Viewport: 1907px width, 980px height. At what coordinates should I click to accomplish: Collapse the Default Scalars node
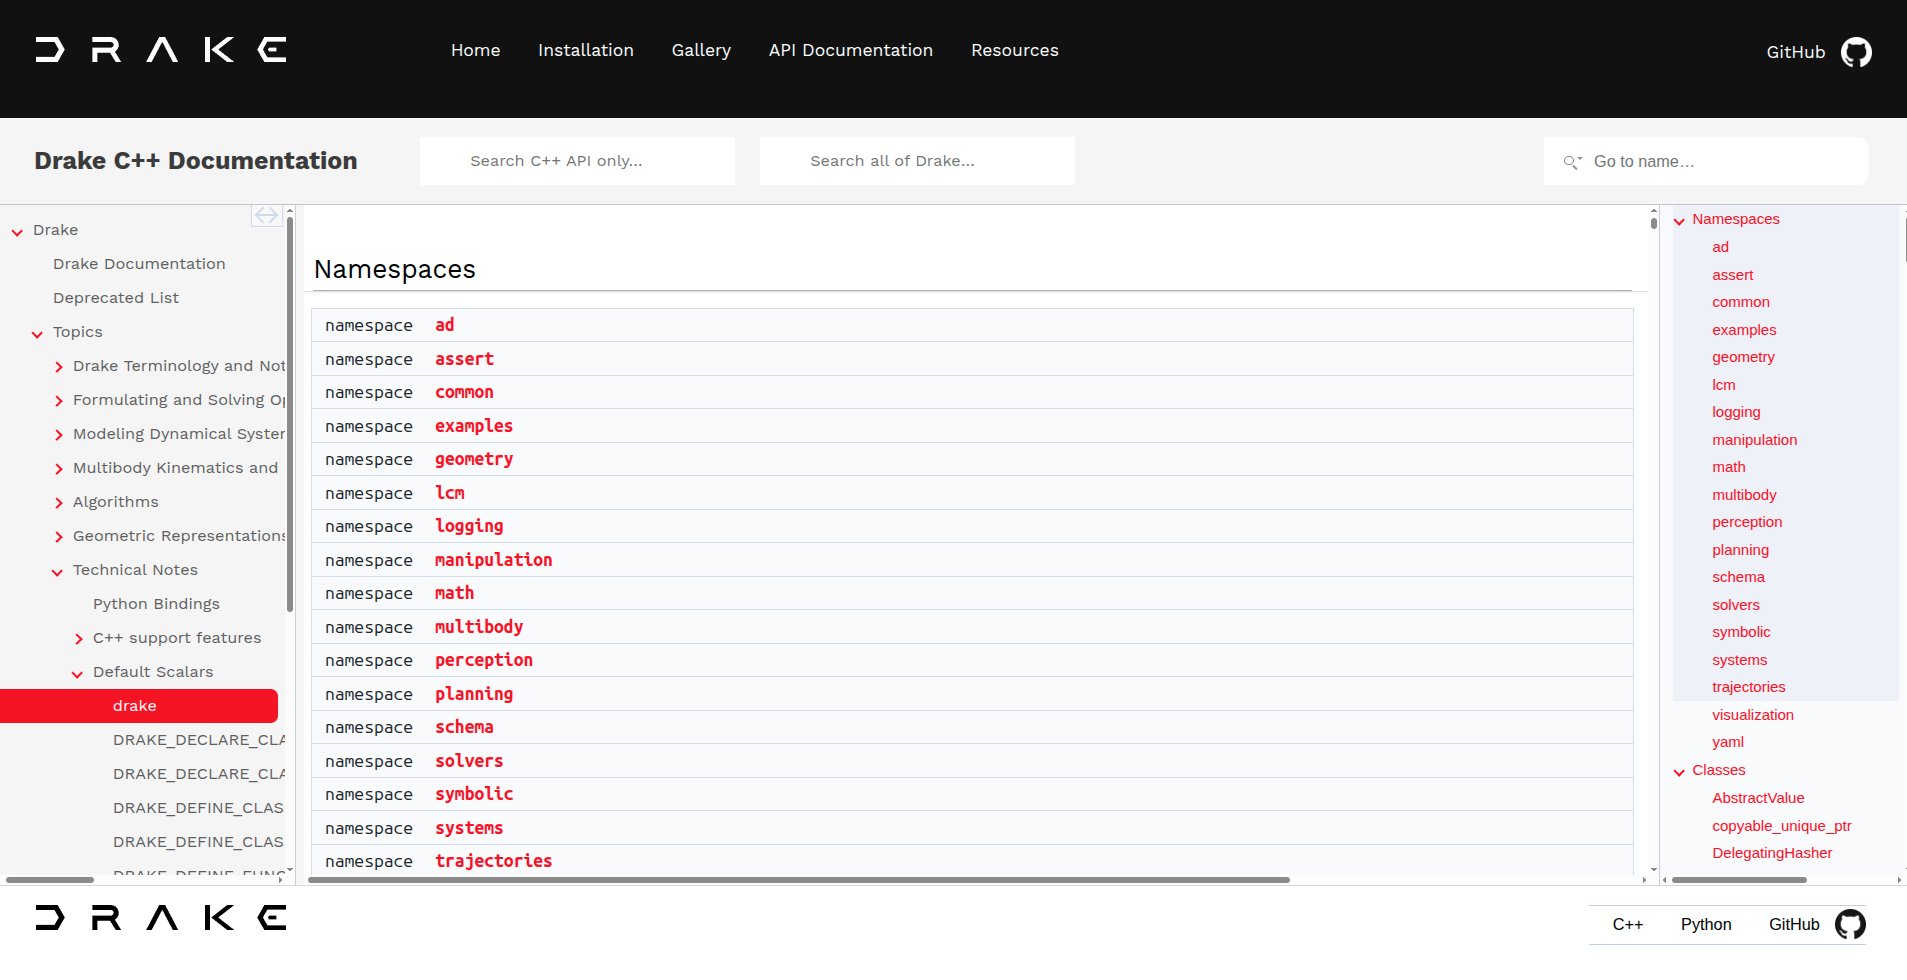77,673
